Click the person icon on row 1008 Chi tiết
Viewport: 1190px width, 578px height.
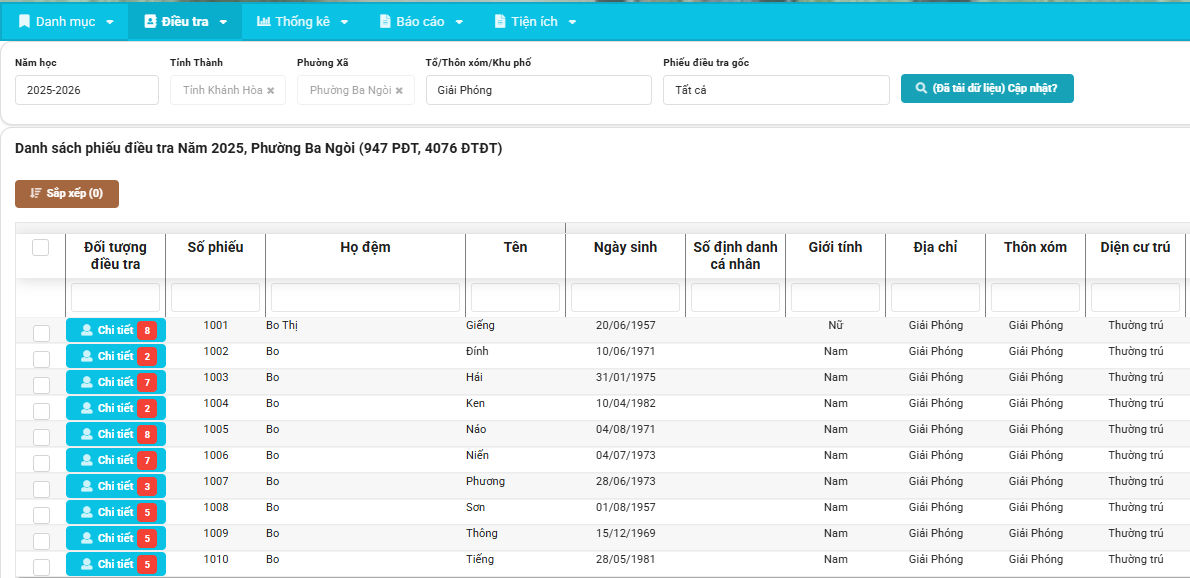coord(87,512)
